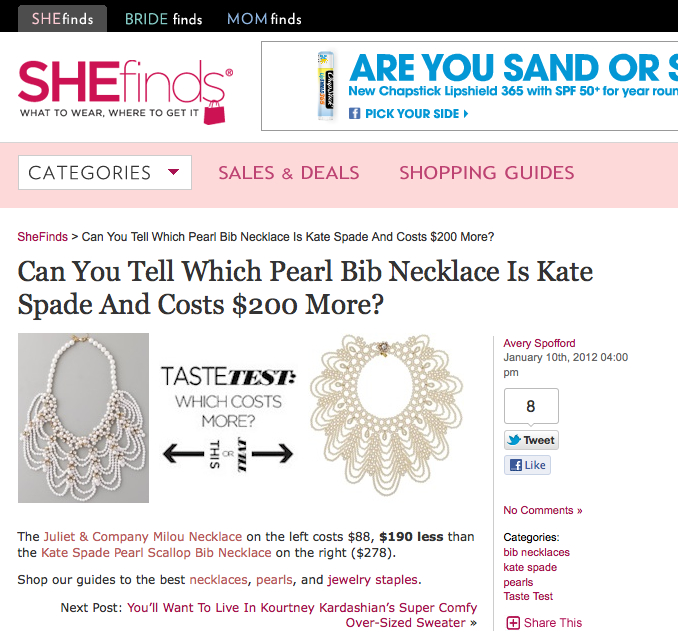Click the No Comments link
678x634 pixels.
click(x=543, y=510)
